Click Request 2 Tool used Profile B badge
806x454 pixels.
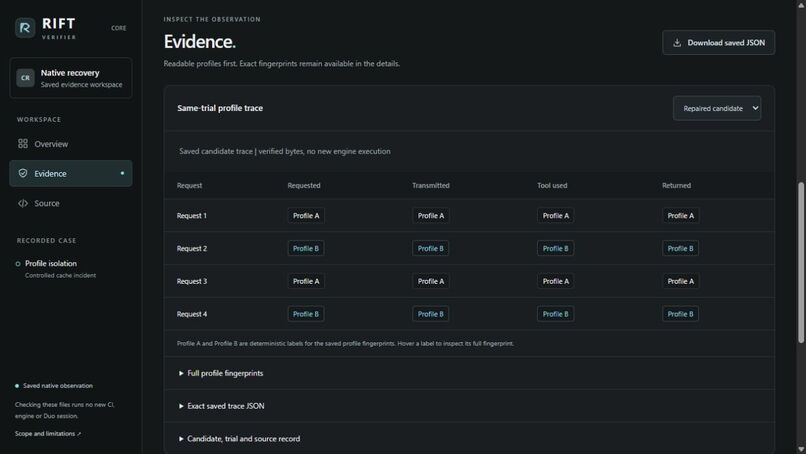pos(556,248)
